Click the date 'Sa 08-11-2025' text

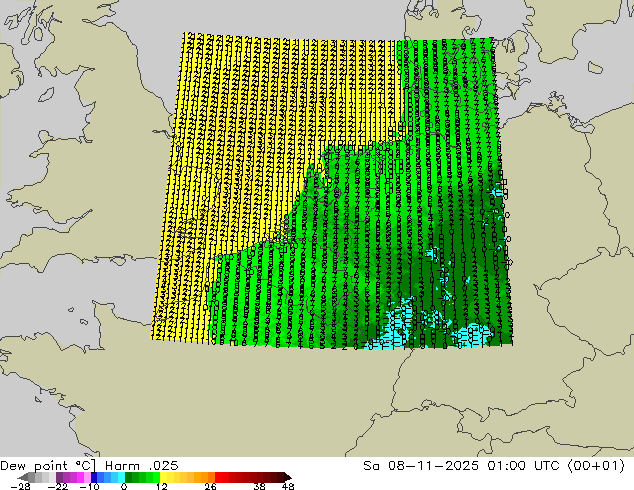pyautogui.click(x=421, y=466)
